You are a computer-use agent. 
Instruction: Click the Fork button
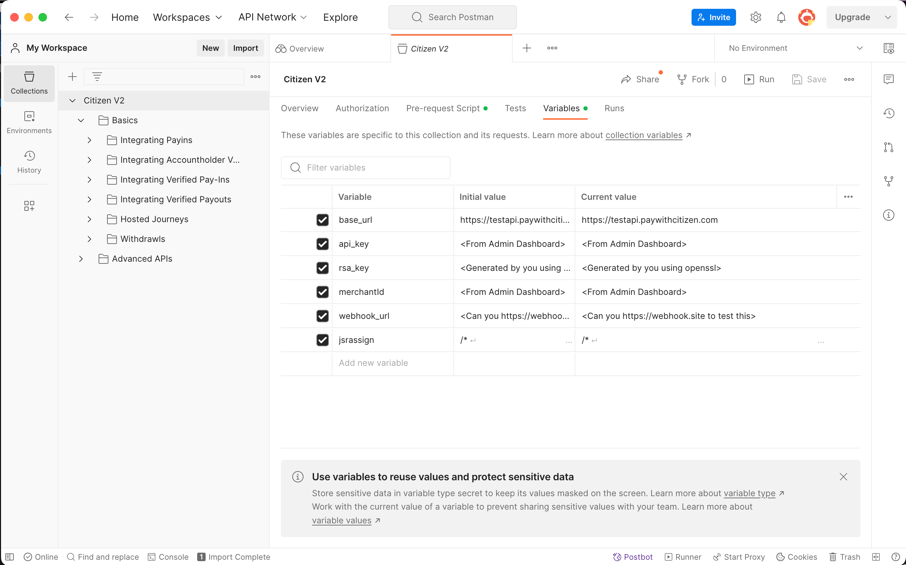[693, 79]
